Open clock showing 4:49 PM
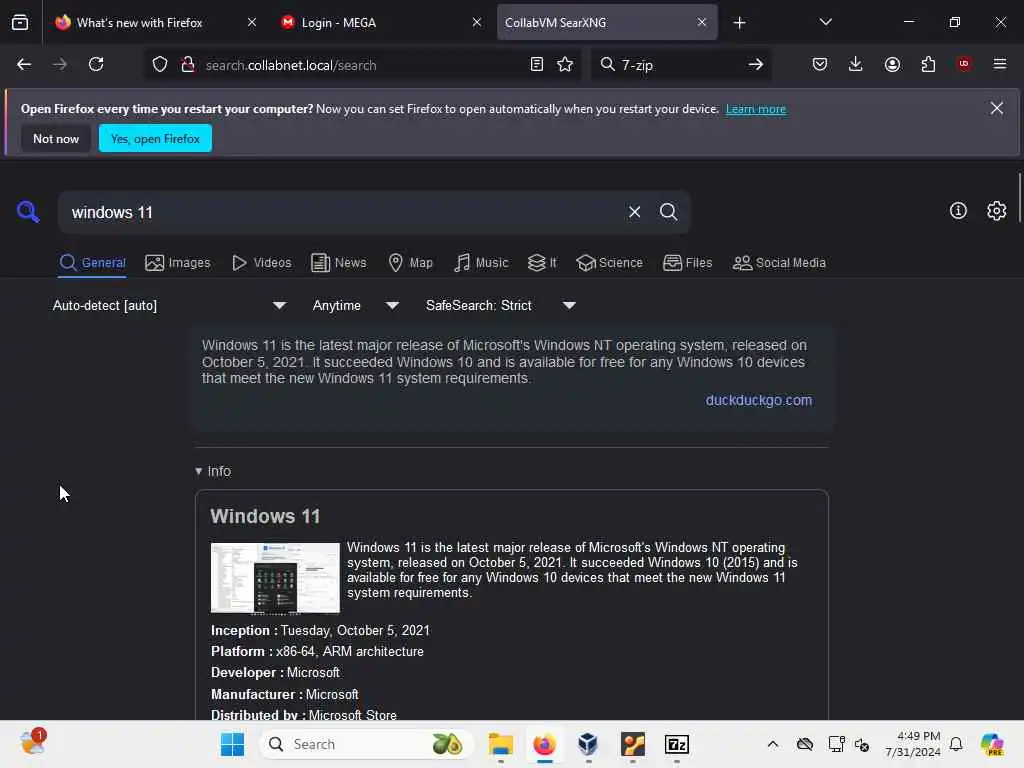 tap(912, 744)
